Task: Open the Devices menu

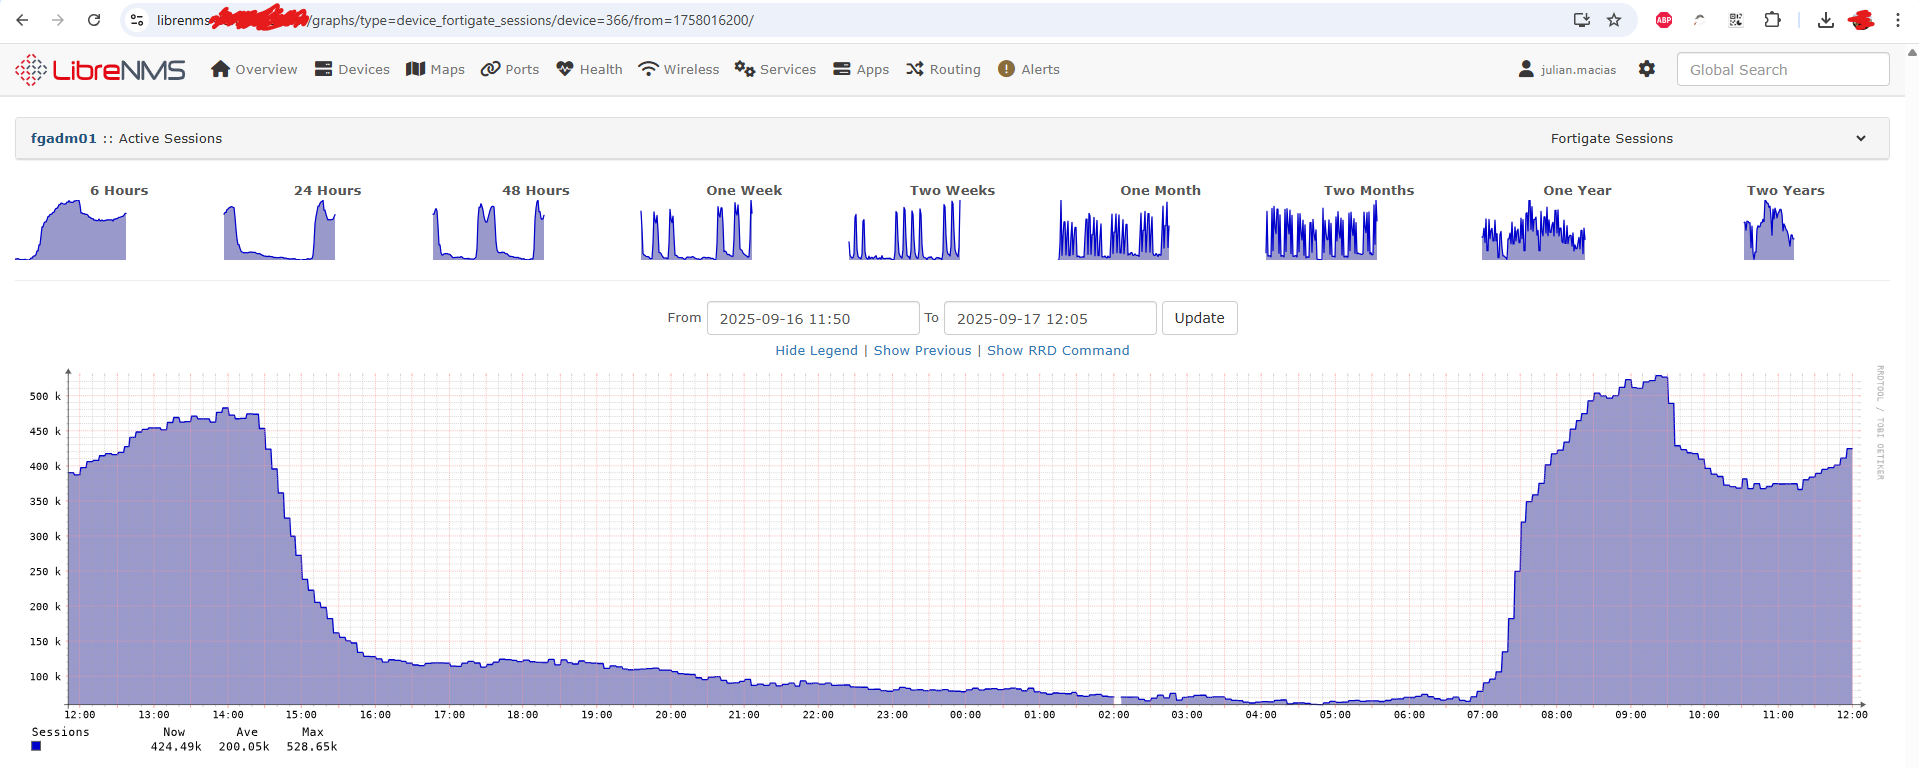Action: pos(352,69)
